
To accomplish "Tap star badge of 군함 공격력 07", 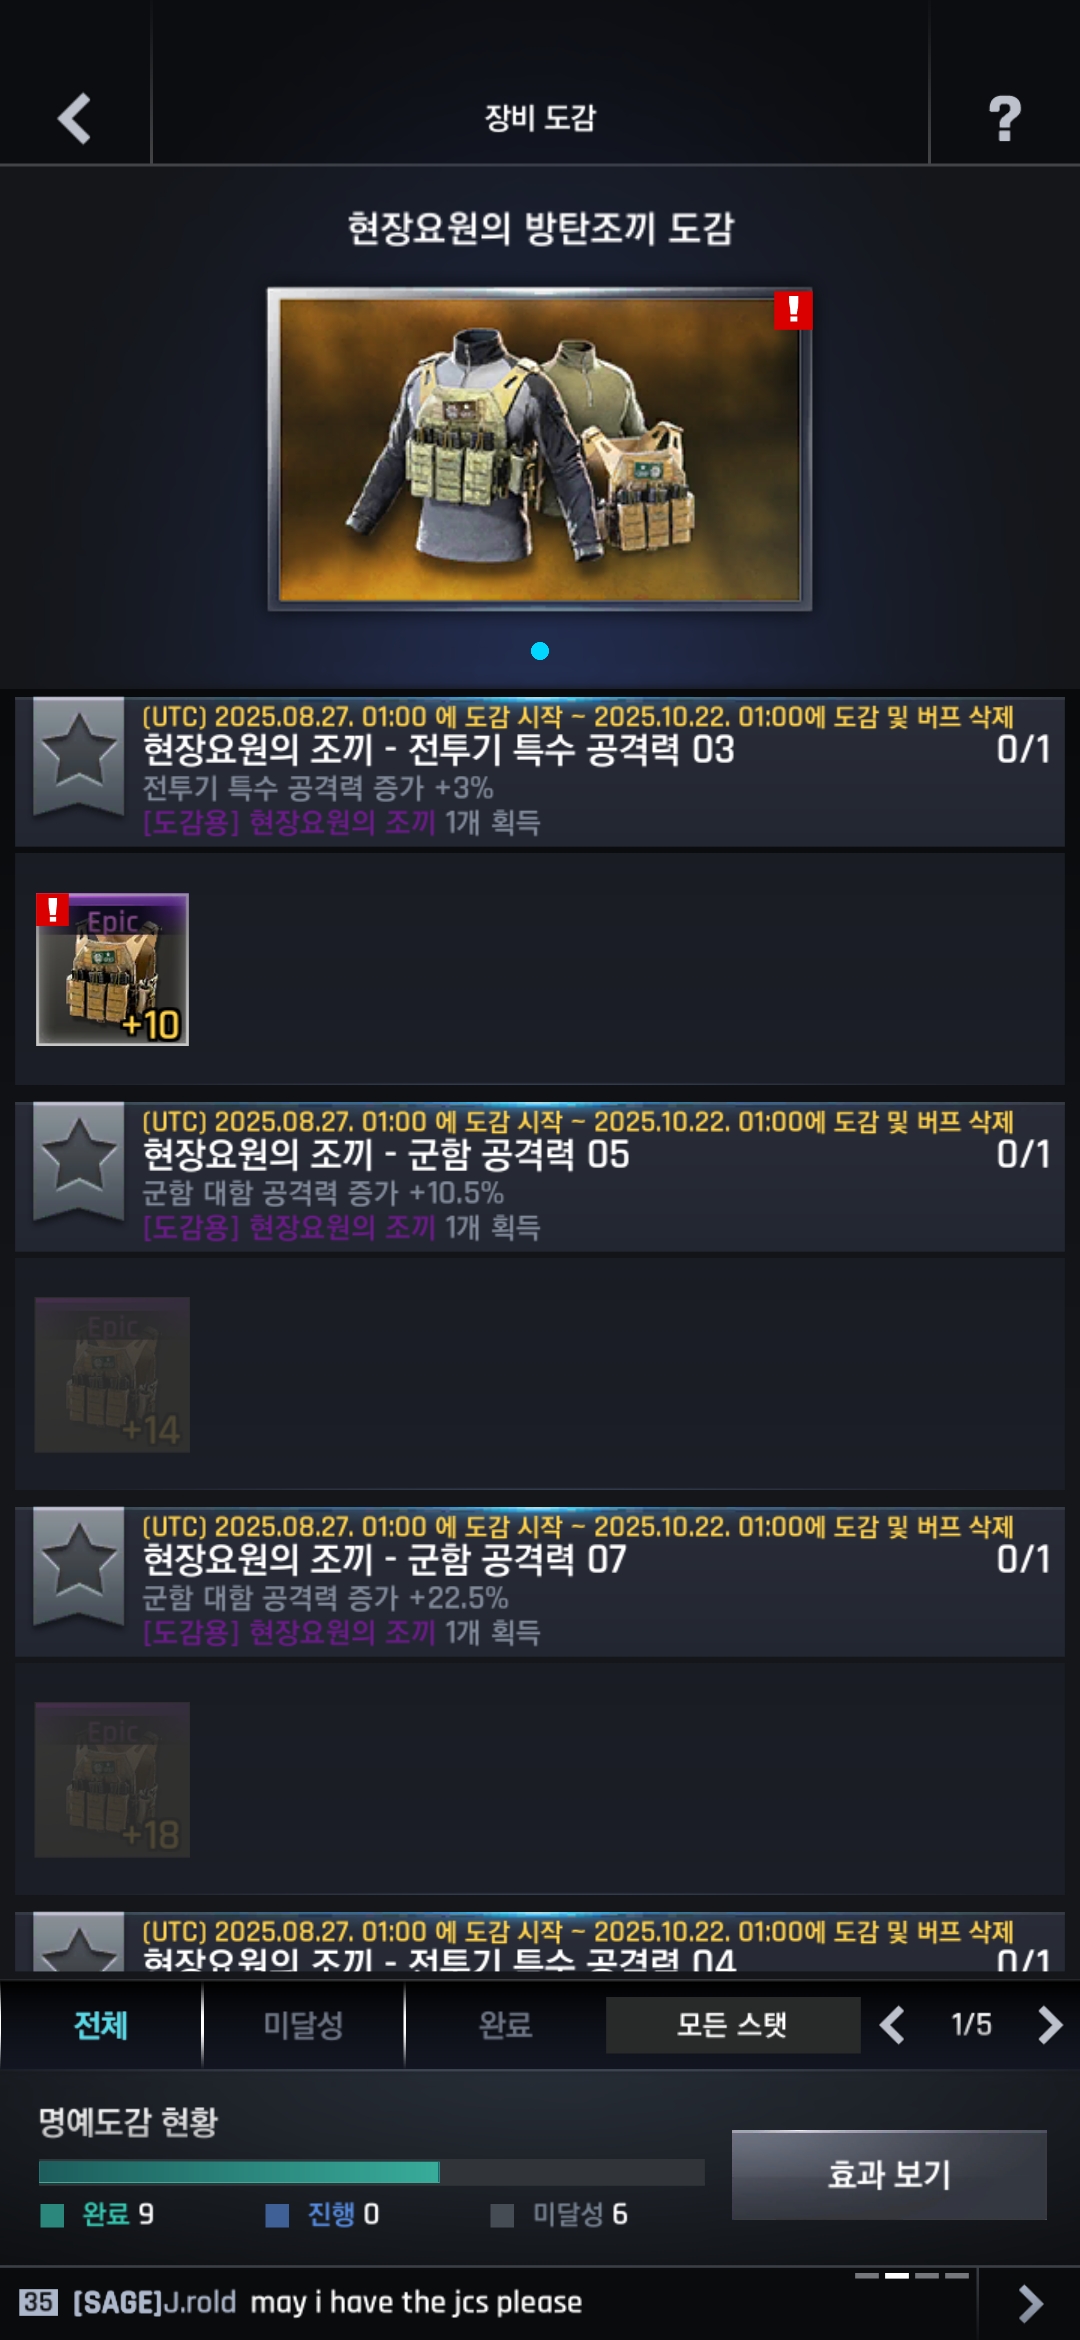I will click(79, 1566).
